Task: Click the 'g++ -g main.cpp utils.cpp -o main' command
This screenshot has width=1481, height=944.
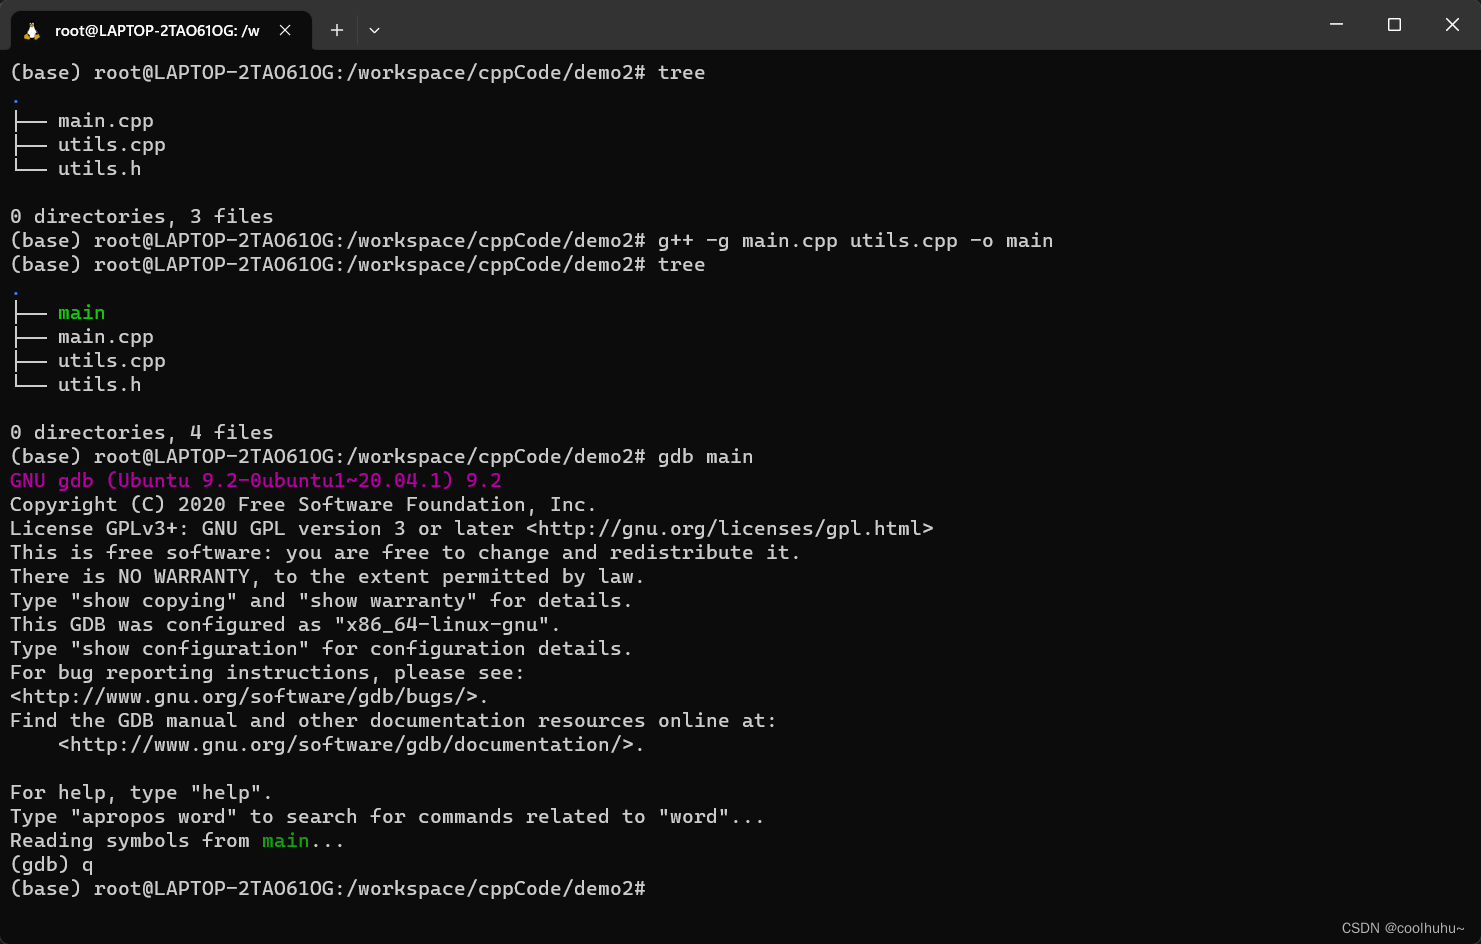Action: tap(855, 241)
